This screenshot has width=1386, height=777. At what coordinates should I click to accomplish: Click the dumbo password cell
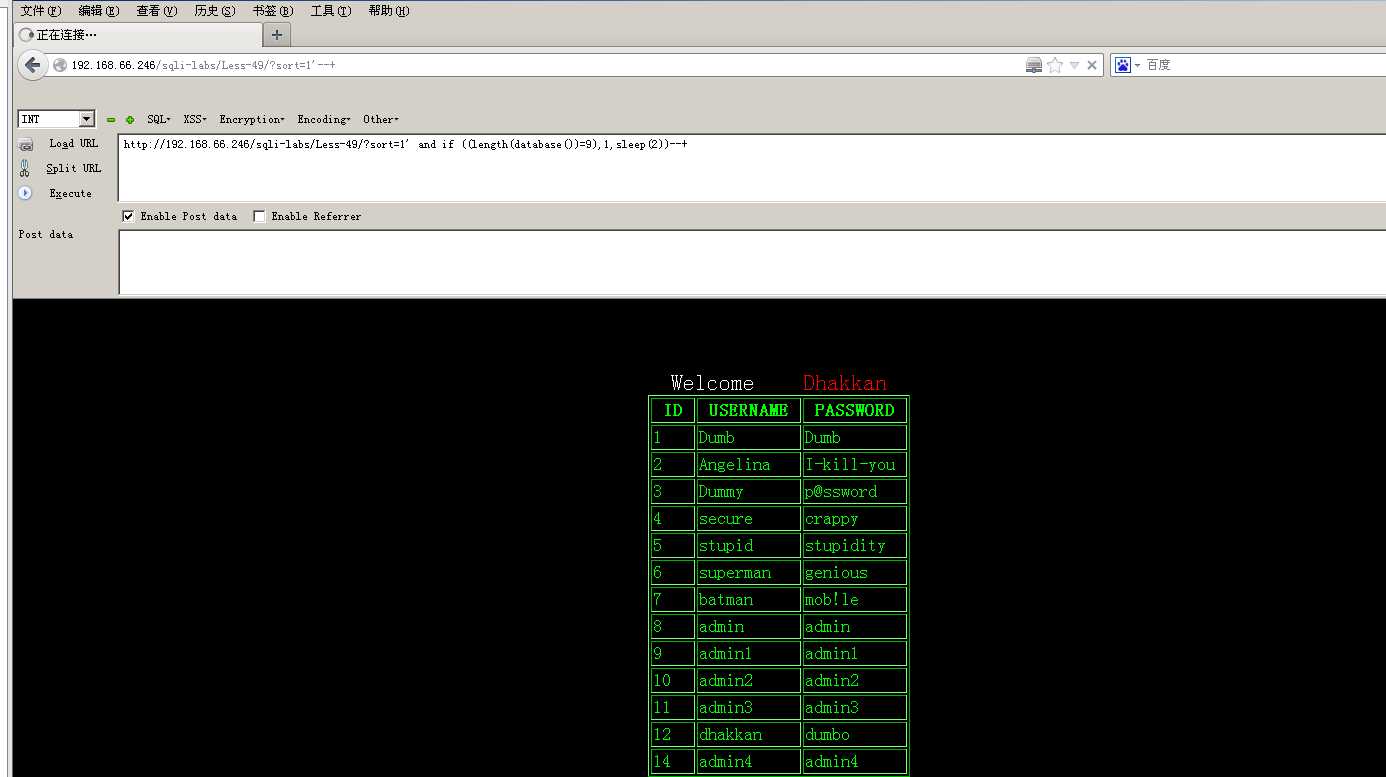(855, 735)
